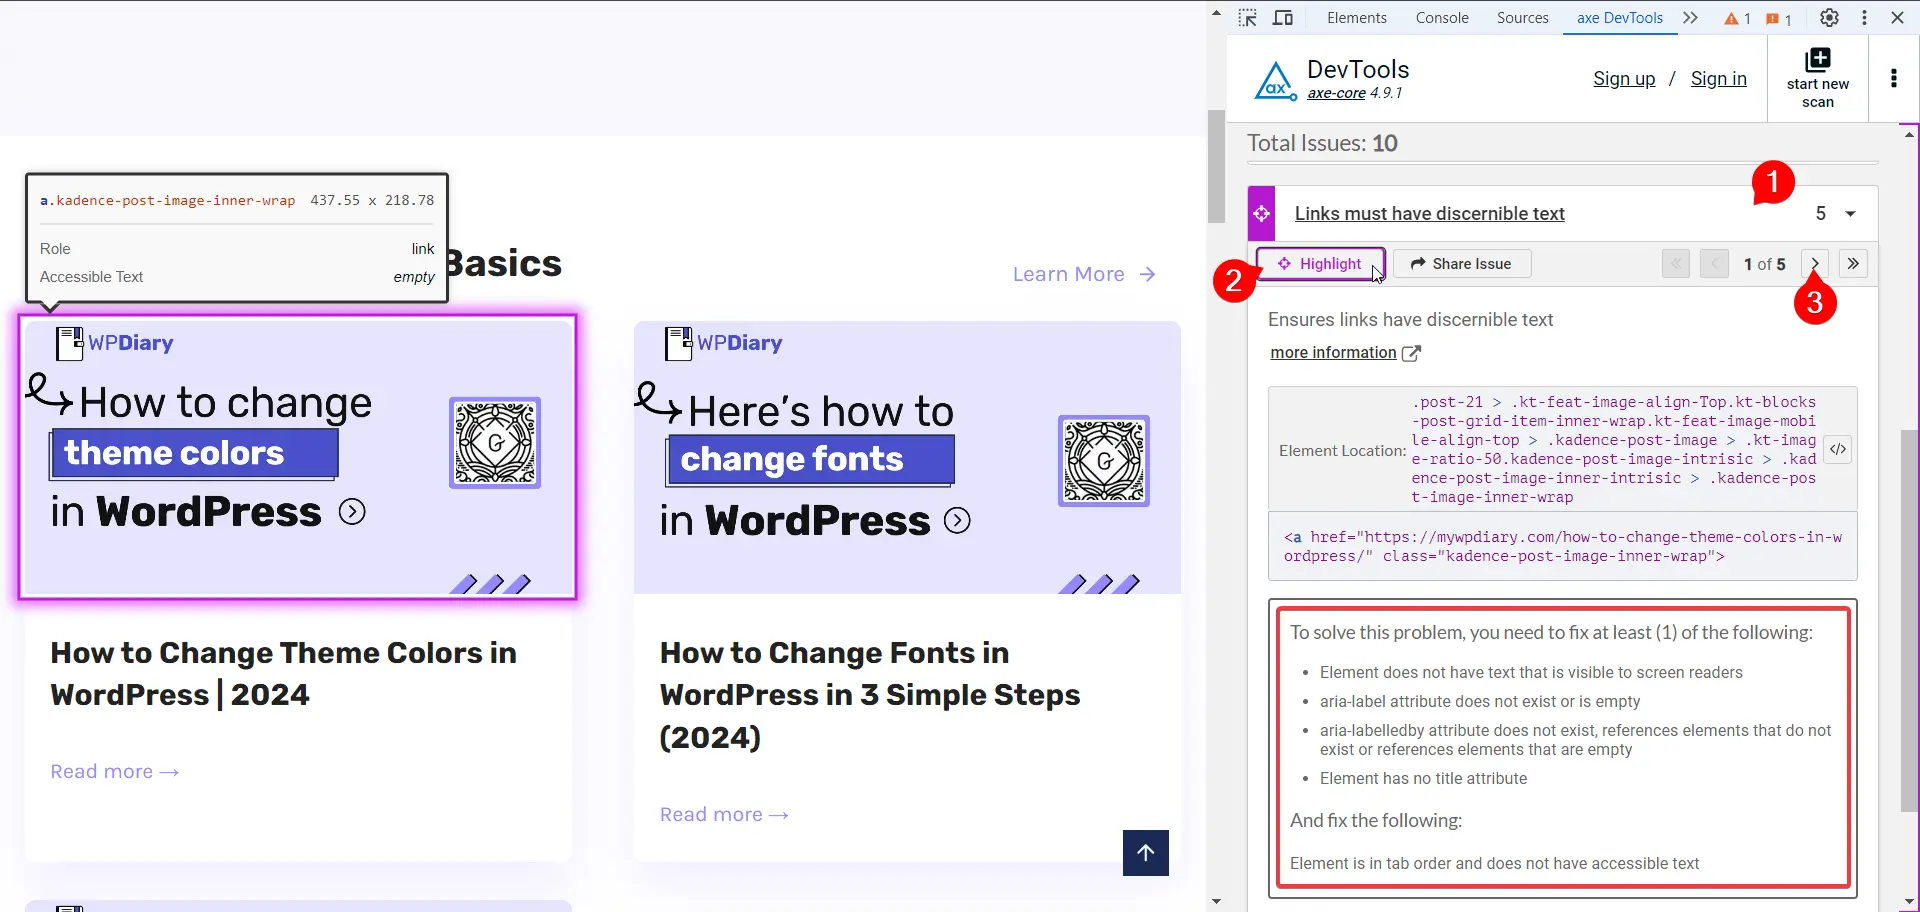Viewport: 1920px width, 912px height.
Task: Close the DevTools panel
Action: 1897,18
